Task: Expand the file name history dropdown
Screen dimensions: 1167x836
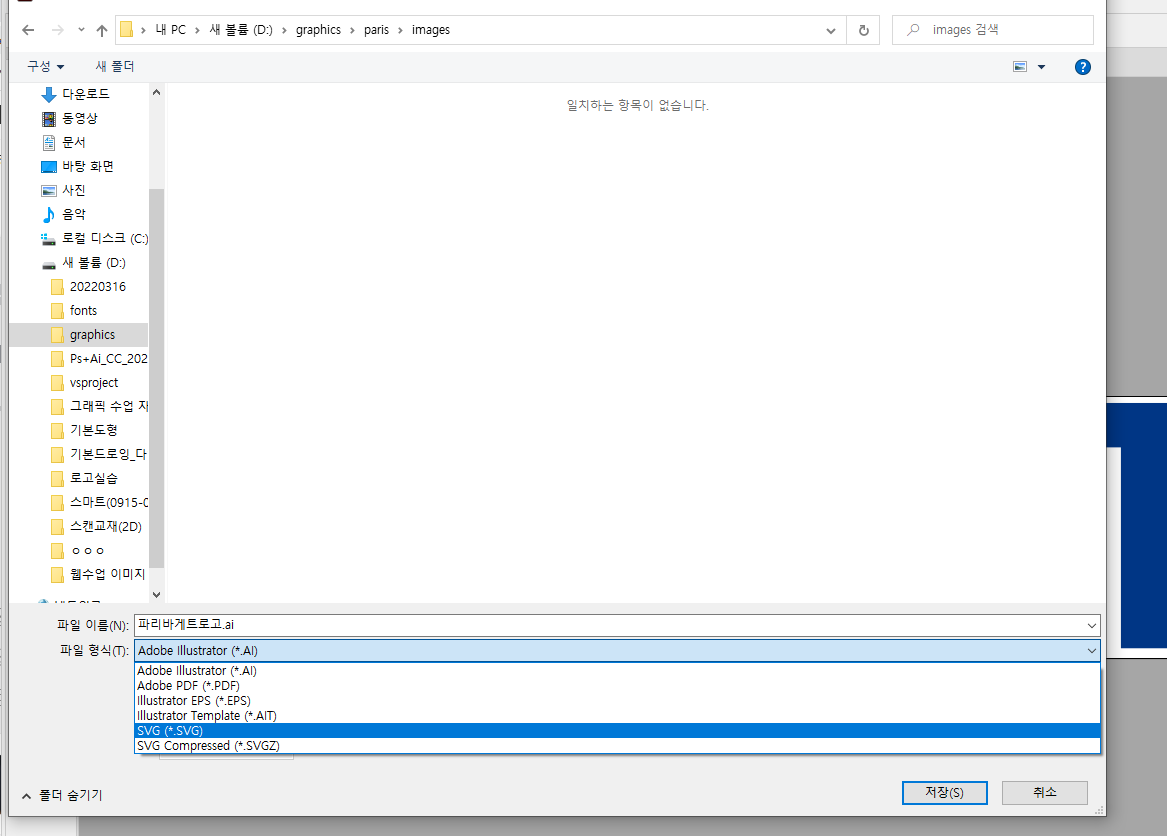Action: pyautogui.click(x=1091, y=625)
